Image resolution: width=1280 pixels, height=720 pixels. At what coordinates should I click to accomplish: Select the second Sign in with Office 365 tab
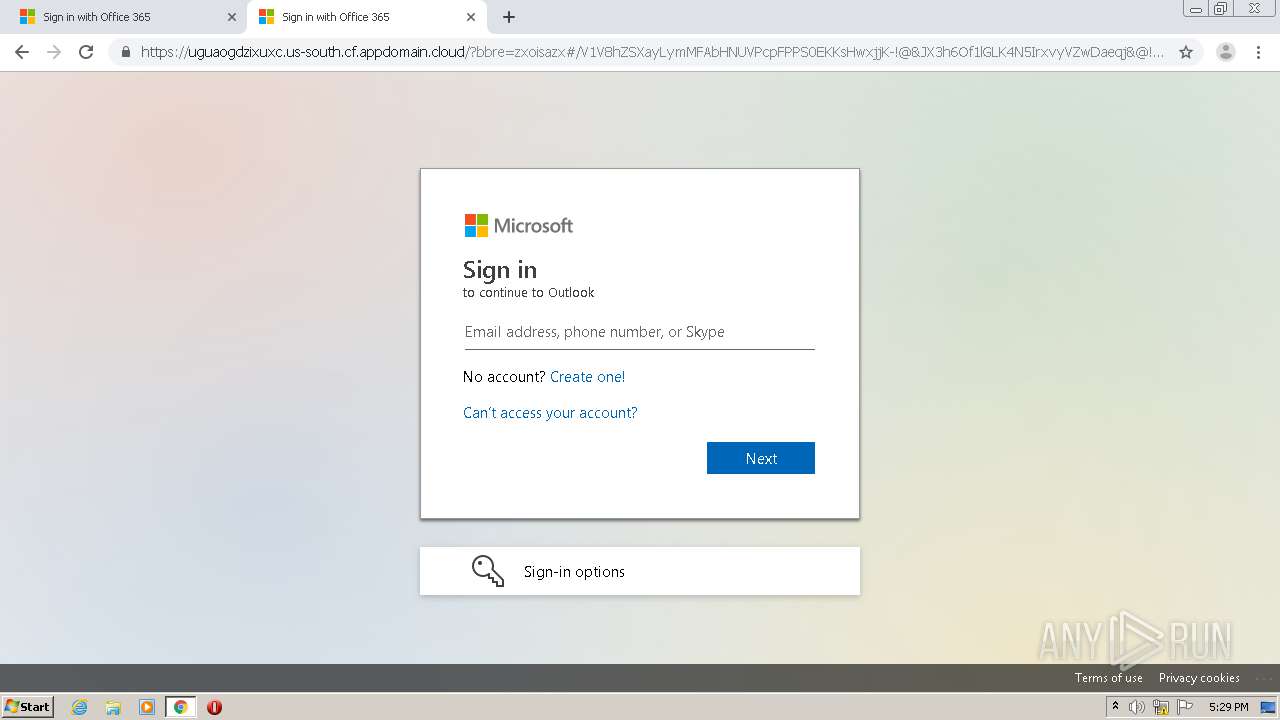[x=367, y=17]
